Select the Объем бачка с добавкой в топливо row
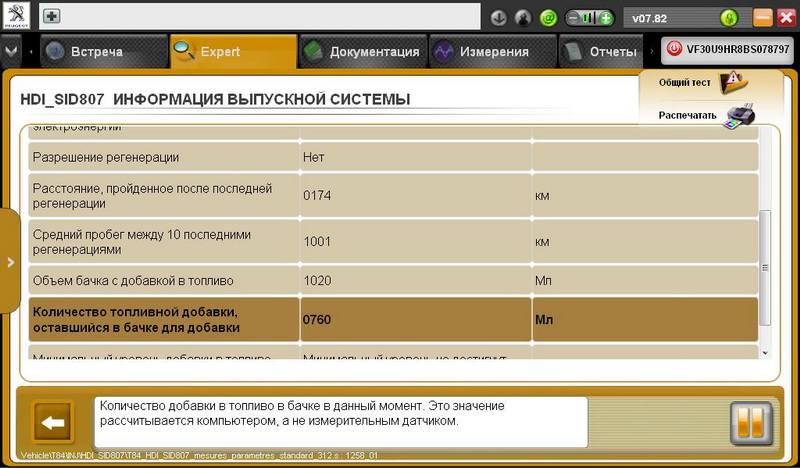 point(390,281)
